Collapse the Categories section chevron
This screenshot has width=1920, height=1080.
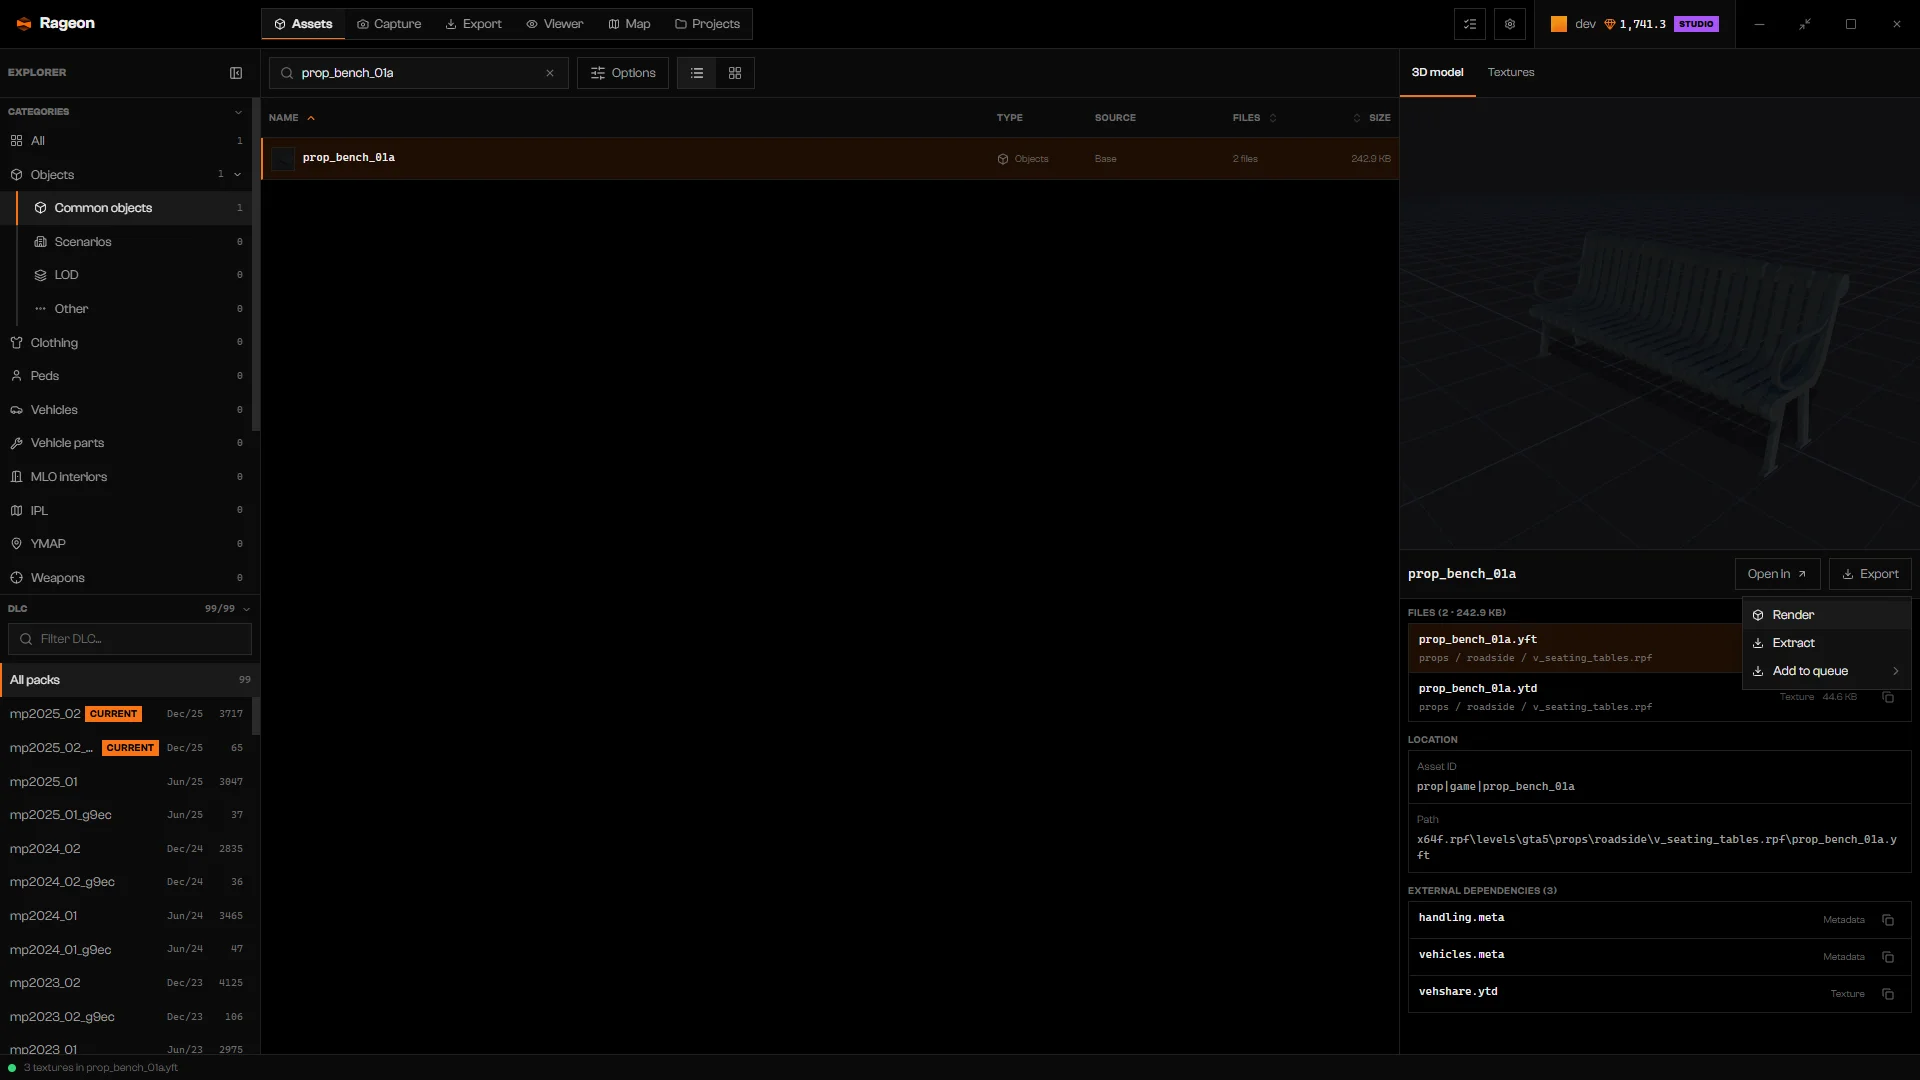238,112
